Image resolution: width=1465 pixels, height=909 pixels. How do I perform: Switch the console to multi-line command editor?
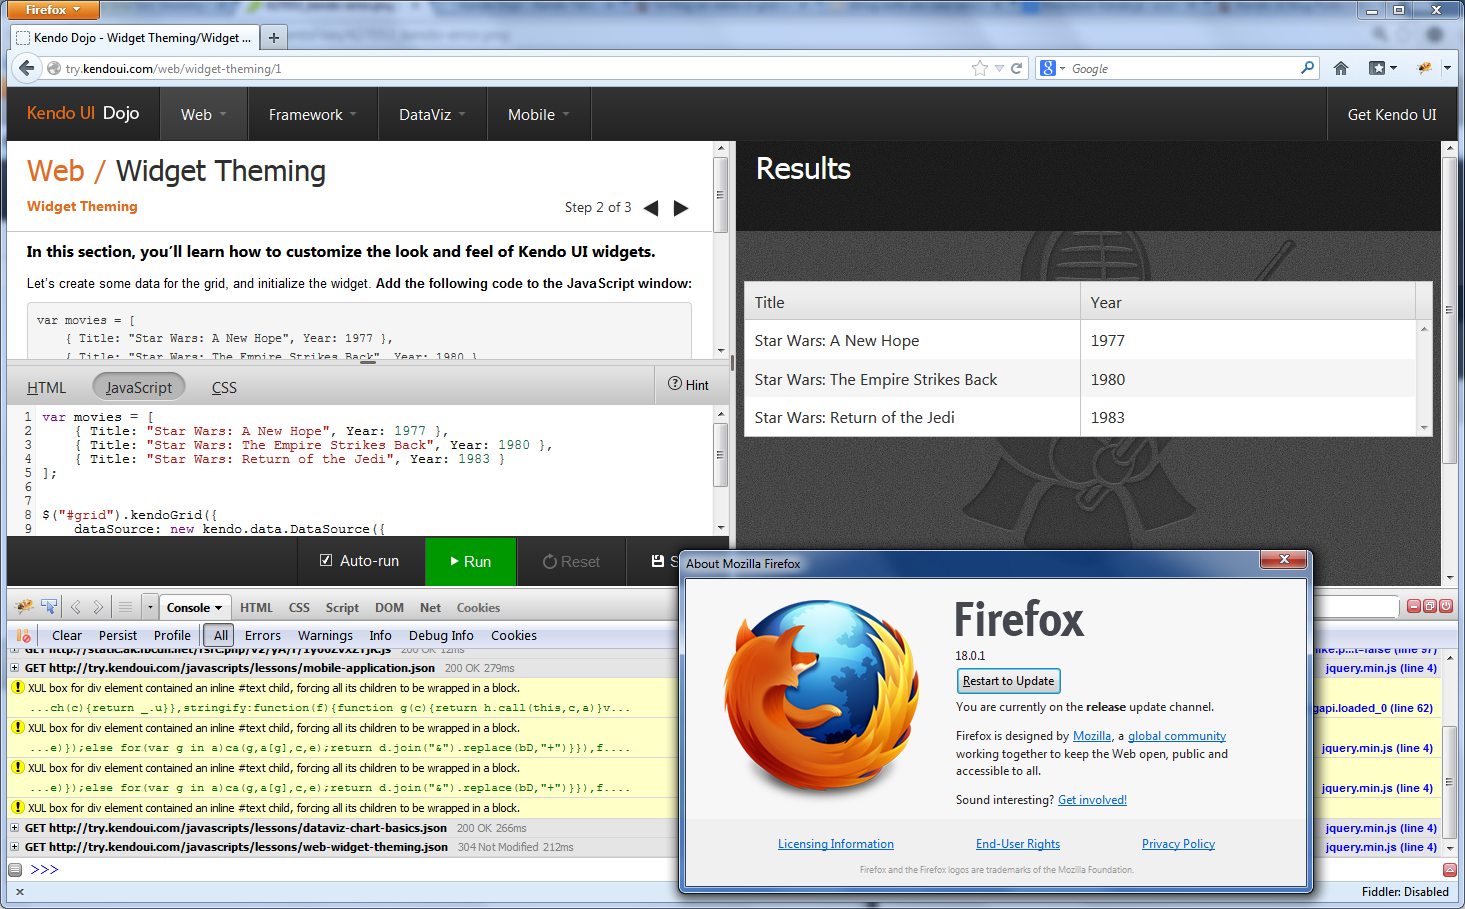[1449, 870]
